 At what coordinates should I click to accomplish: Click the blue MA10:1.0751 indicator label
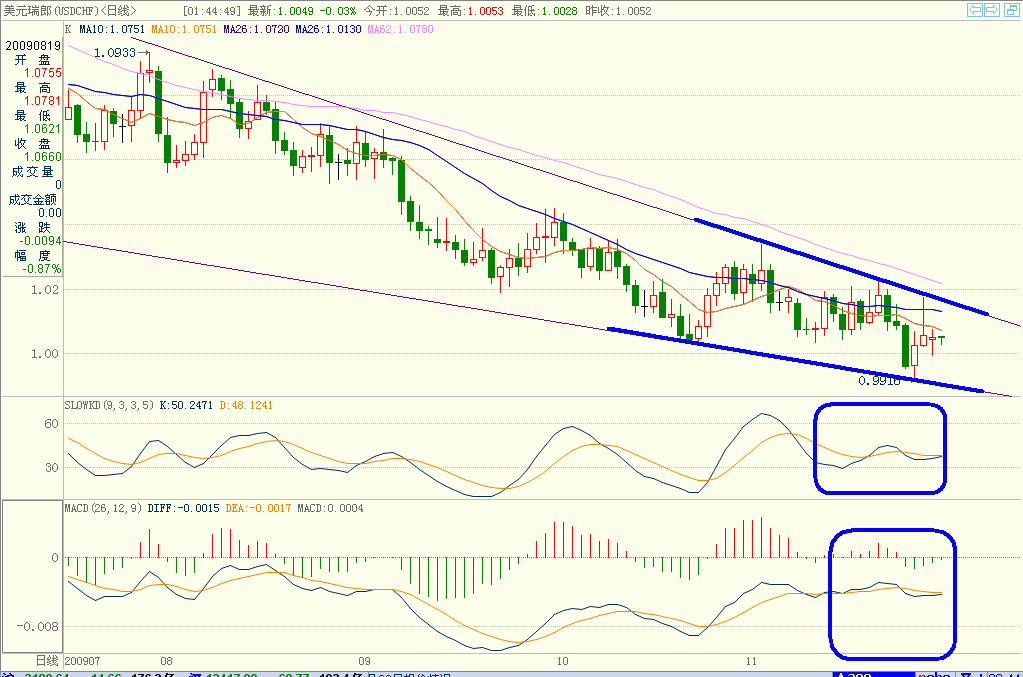coord(112,29)
